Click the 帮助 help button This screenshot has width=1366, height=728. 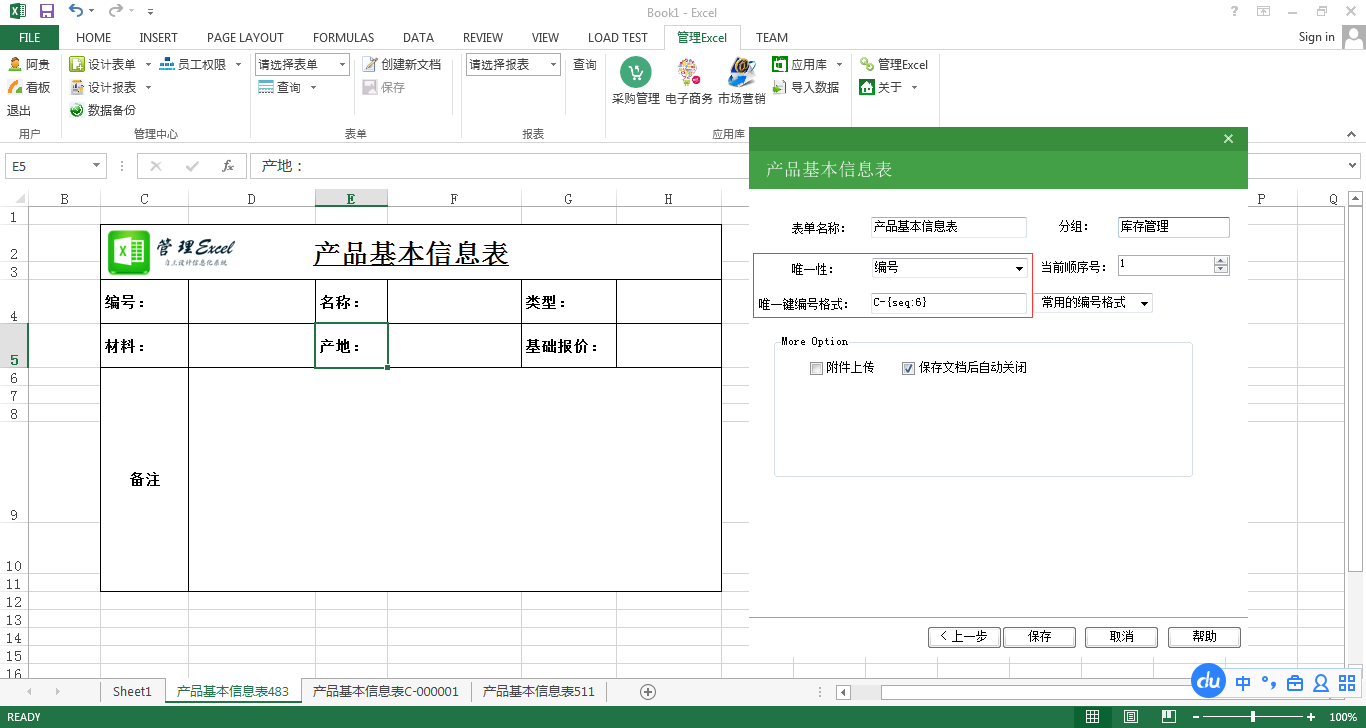[1205, 637]
